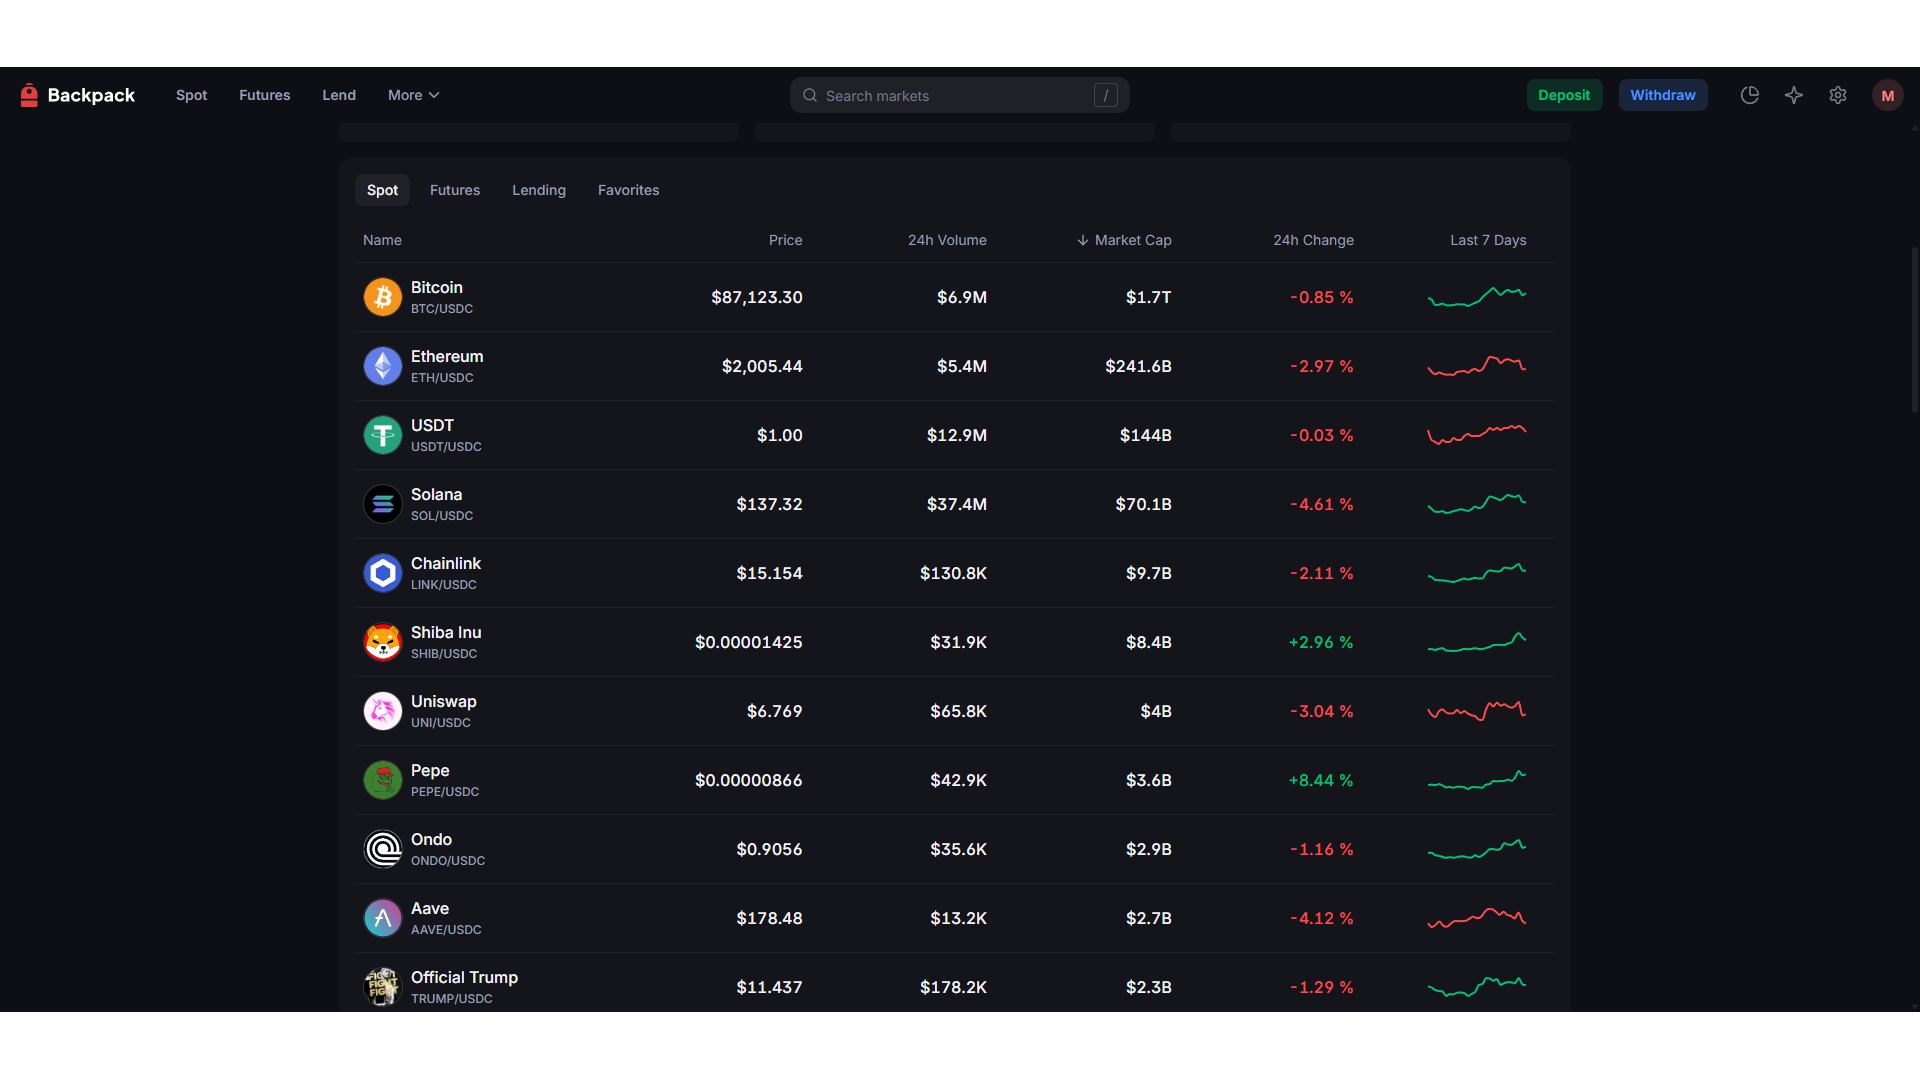Click Bitcoin's 7-day sparkline chart

[1477, 297]
